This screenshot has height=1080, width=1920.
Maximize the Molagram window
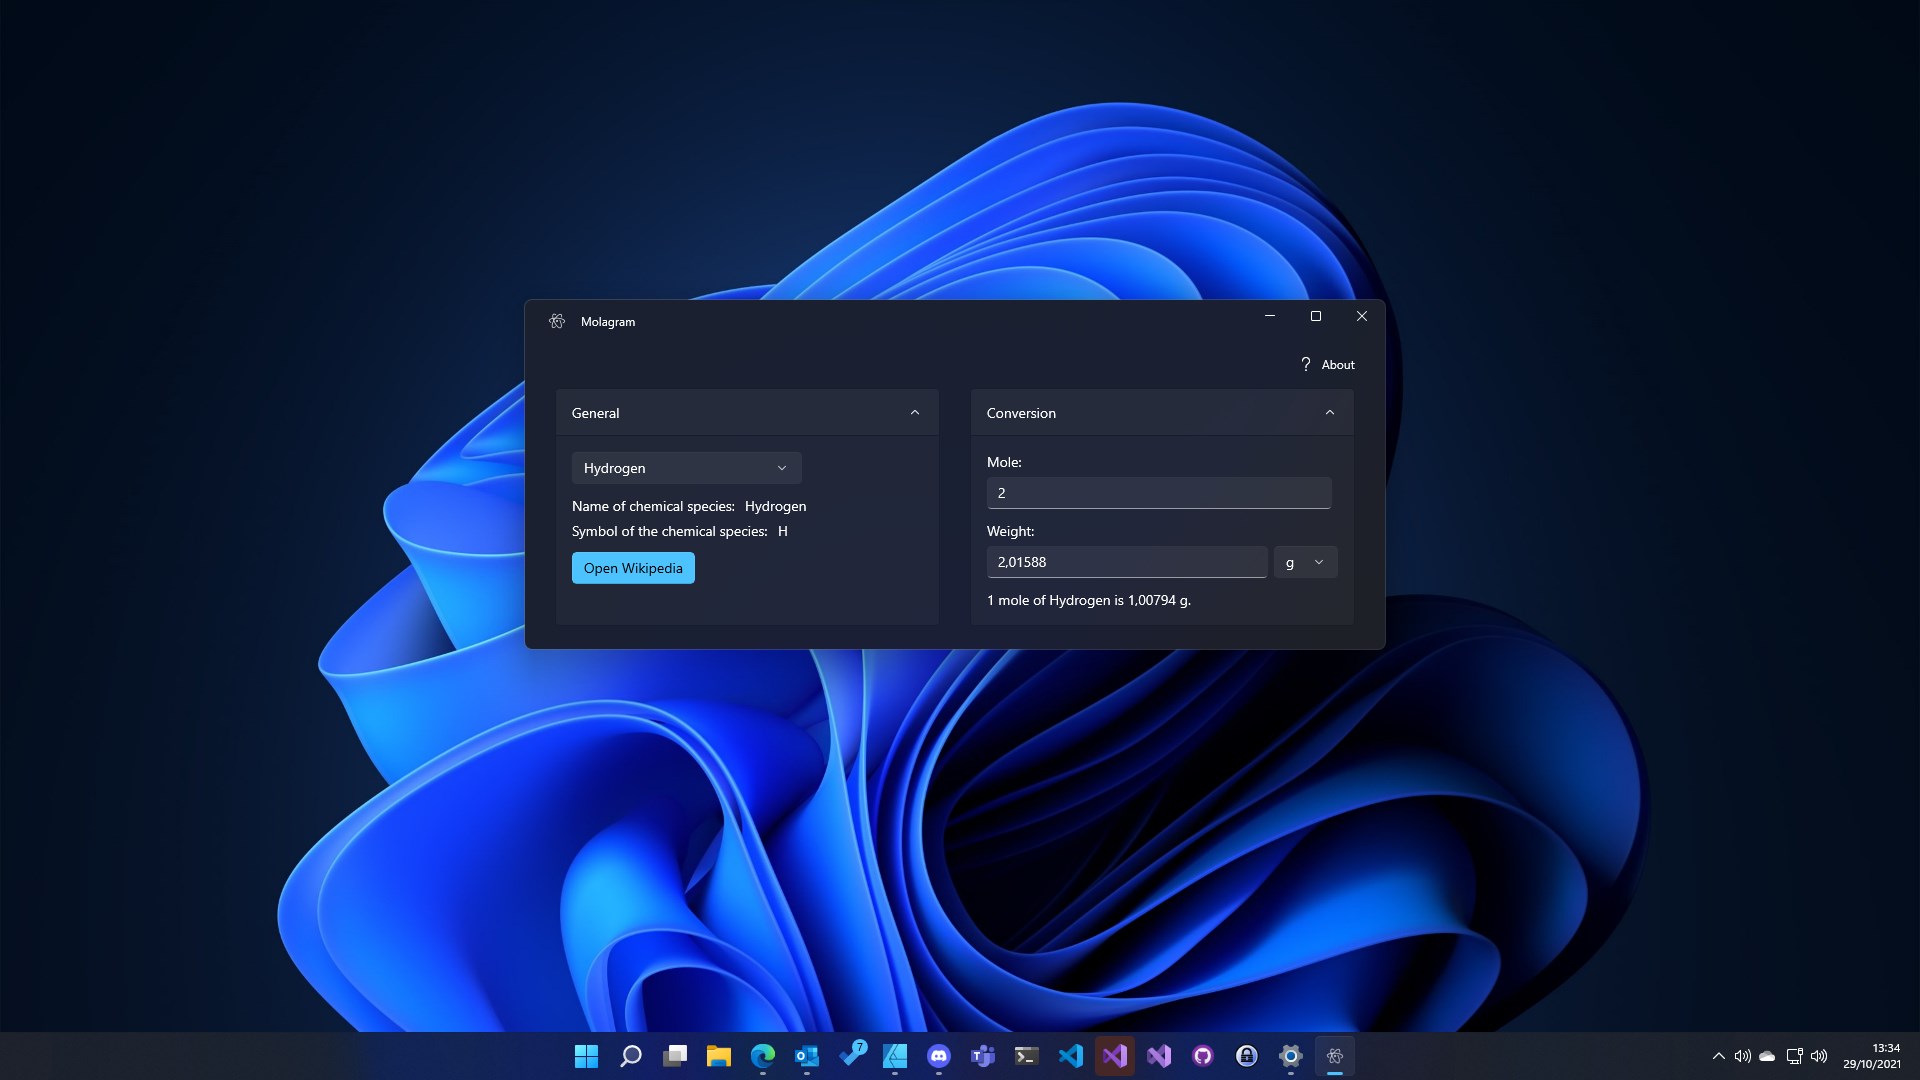click(1315, 316)
